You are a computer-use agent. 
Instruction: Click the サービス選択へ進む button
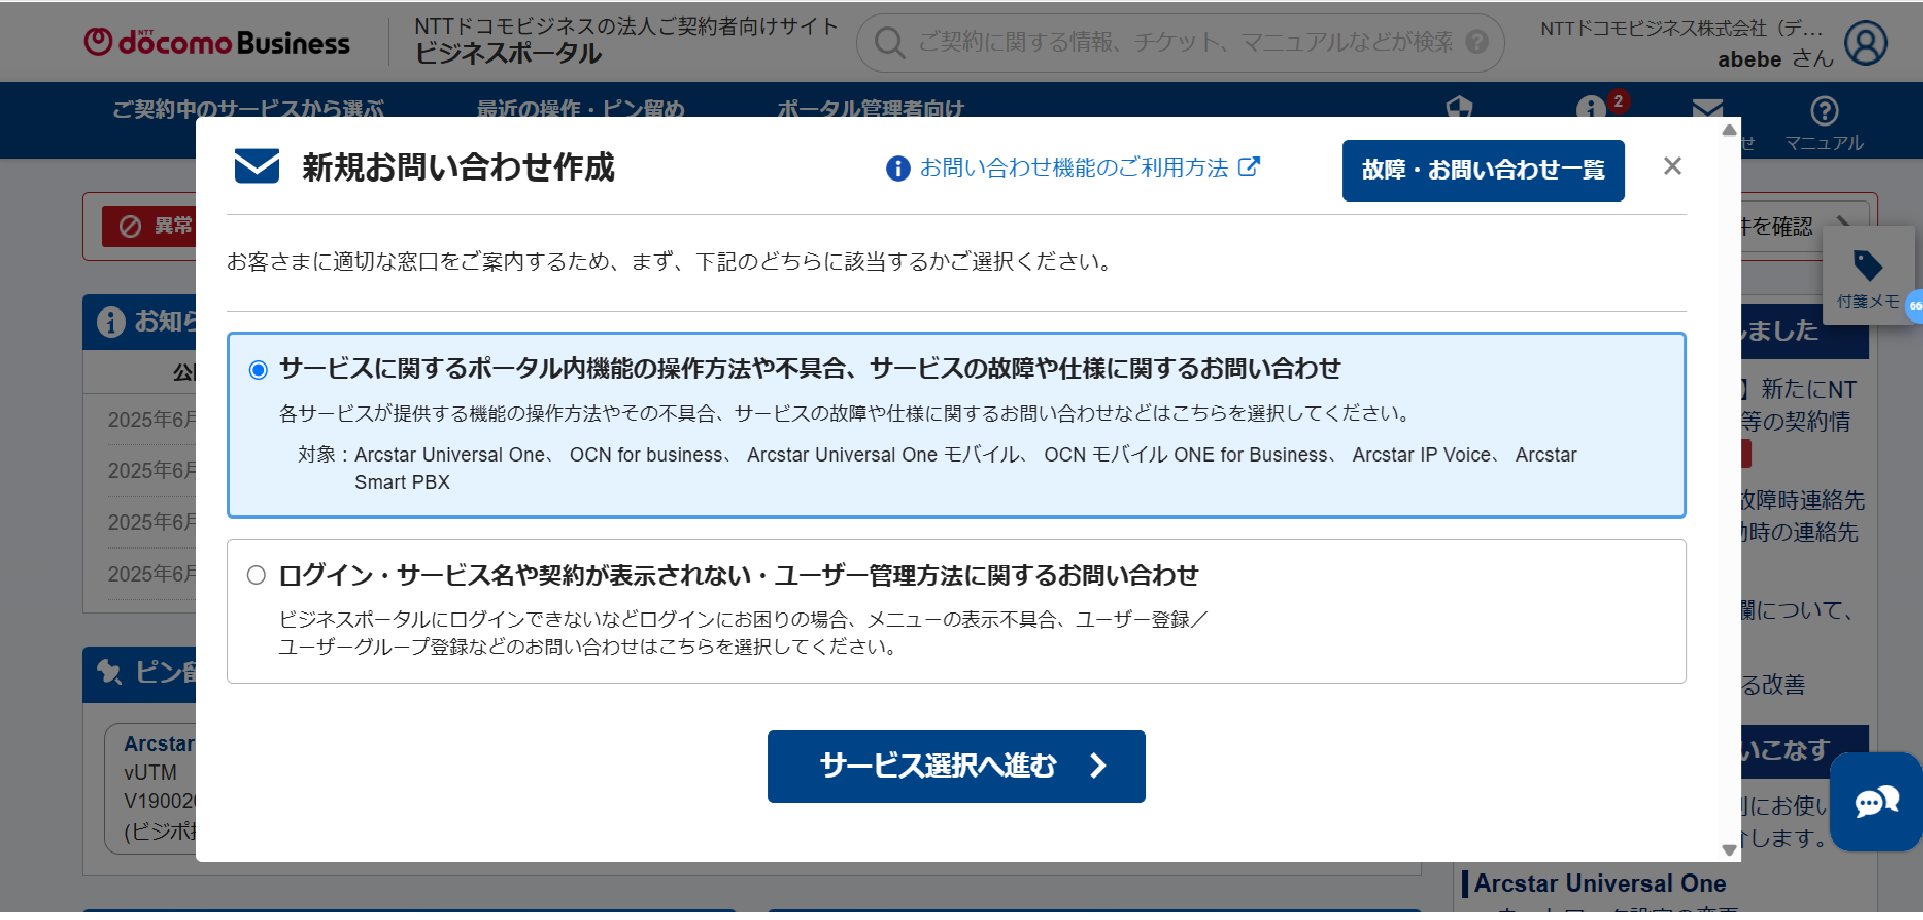(x=956, y=766)
